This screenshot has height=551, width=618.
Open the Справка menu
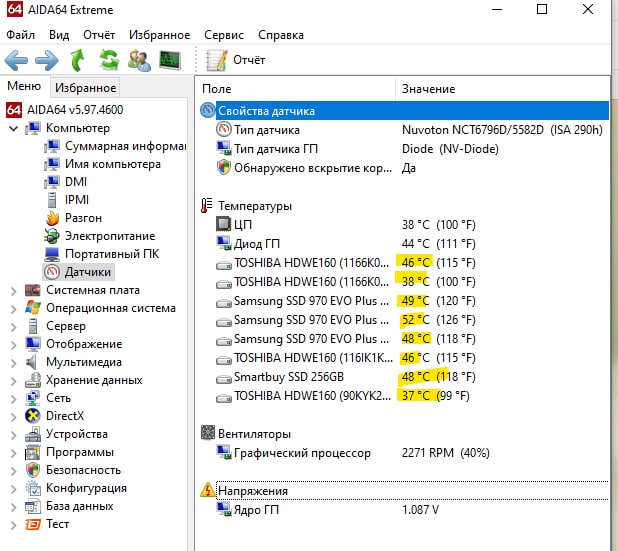[281, 35]
